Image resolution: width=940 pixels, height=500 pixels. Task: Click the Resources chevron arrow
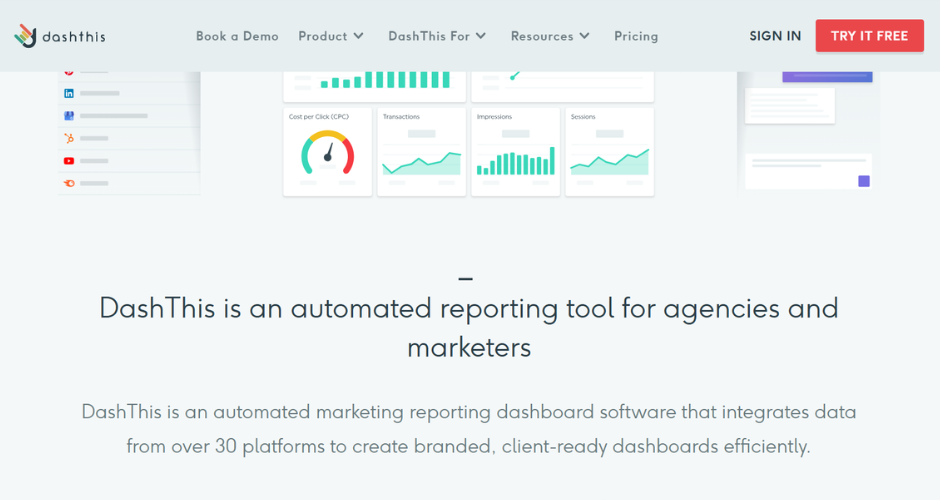[x=585, y=36]
